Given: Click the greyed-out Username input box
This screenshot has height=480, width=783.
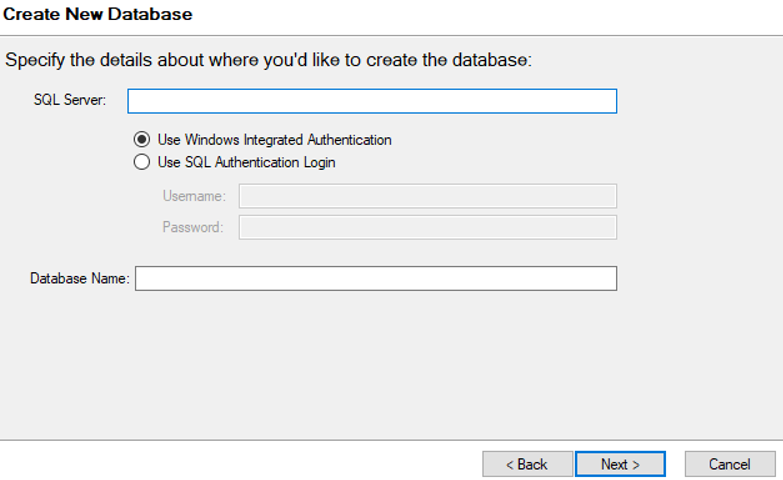Looking at the screenshot, I should (x=427, y=196).
